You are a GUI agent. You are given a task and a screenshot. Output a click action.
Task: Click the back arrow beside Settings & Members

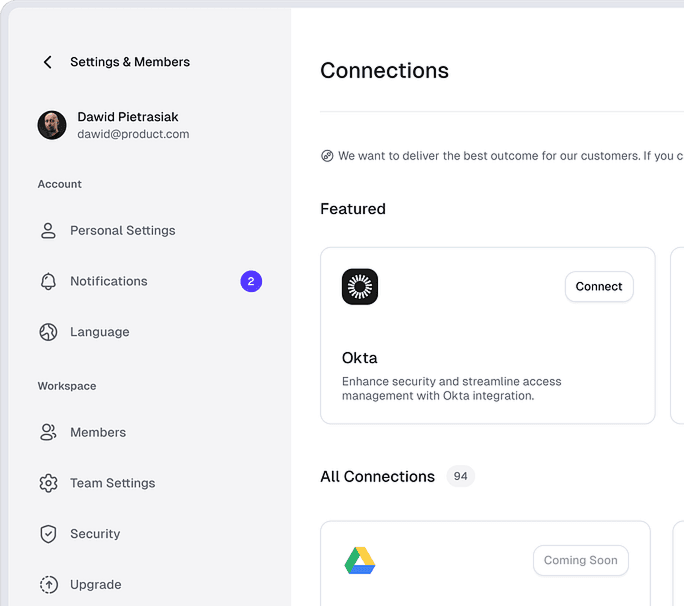47,62
